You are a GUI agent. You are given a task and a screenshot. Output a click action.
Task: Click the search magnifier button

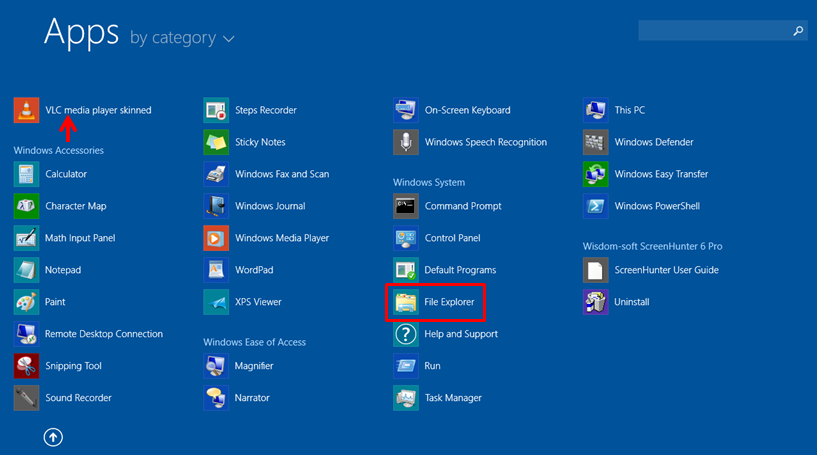coord(798,31)
